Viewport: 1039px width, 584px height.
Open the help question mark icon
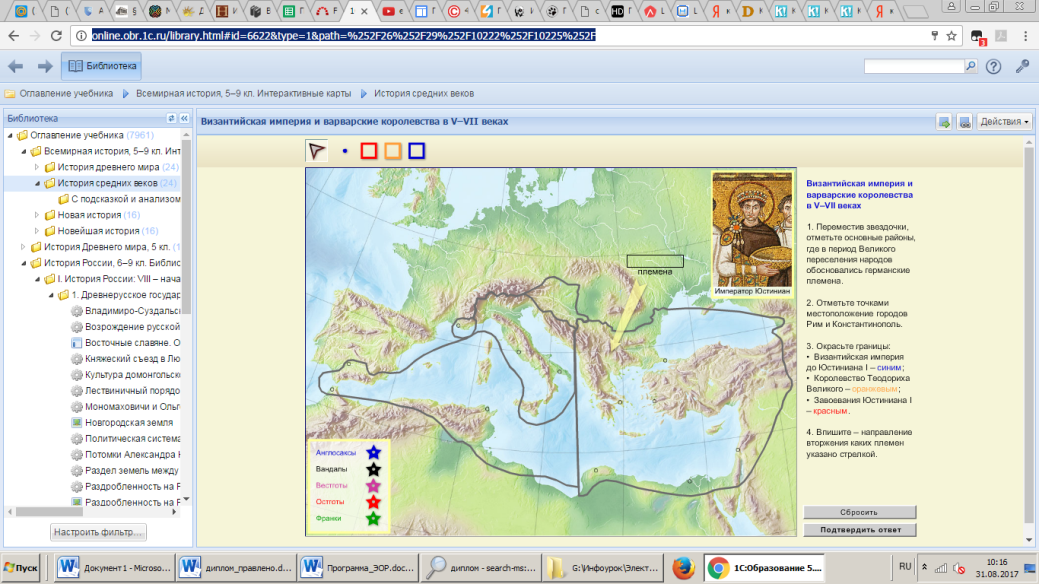coord(993,66)
